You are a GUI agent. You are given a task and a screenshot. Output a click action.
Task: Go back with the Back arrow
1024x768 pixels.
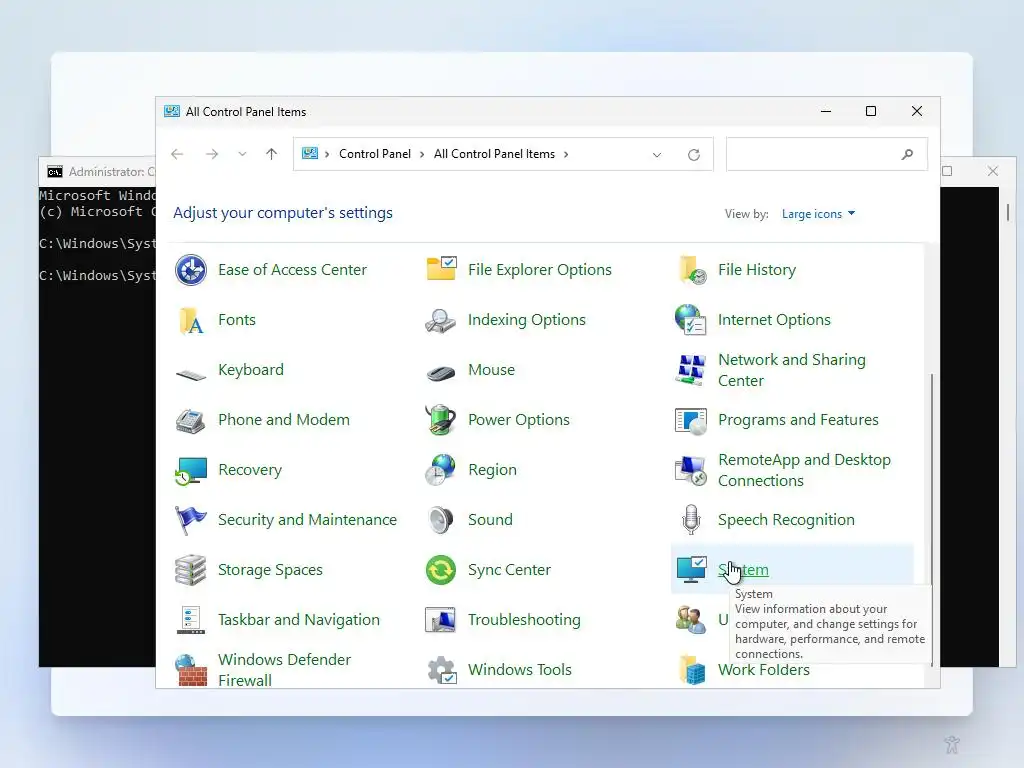coord(177,154)
